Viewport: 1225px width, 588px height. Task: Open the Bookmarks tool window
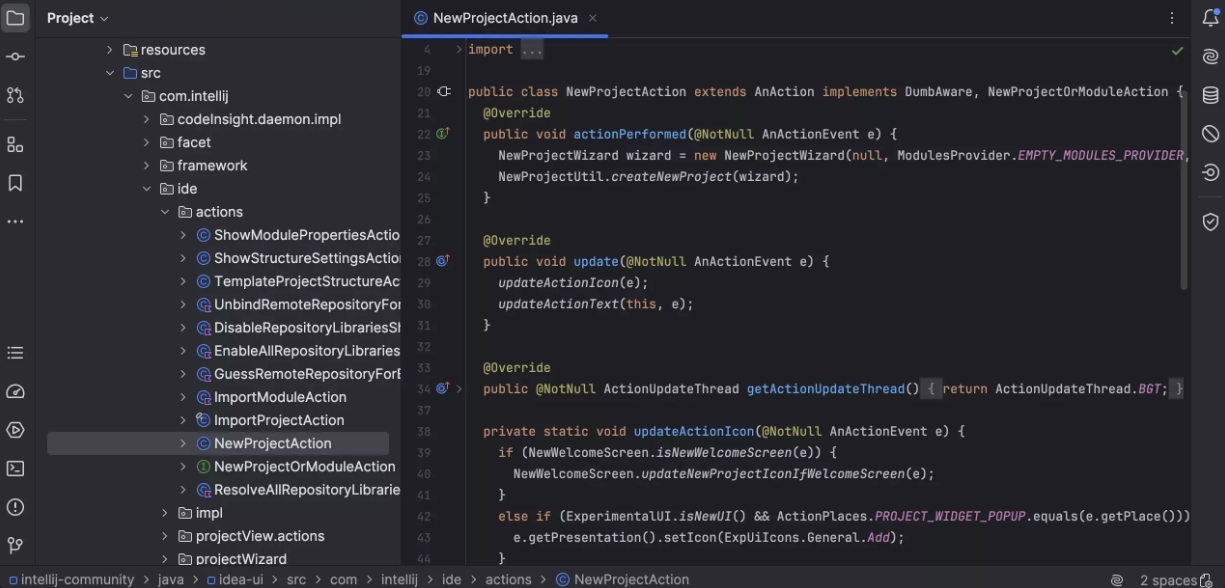coord(15,183)
